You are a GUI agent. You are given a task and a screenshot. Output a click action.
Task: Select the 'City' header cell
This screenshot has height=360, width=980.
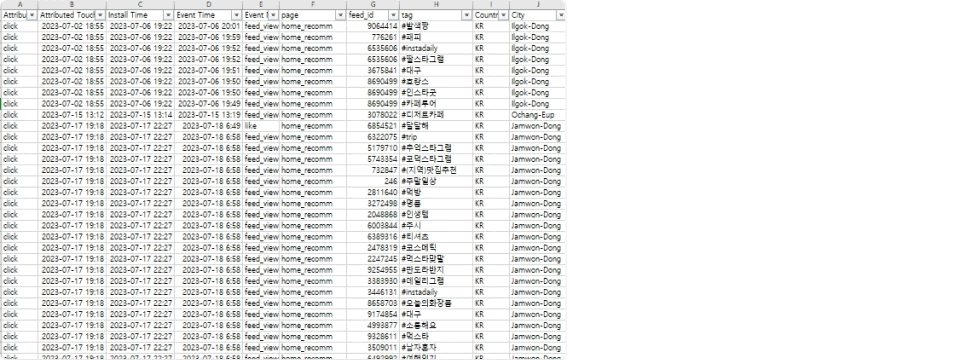[x=537, y=14]
